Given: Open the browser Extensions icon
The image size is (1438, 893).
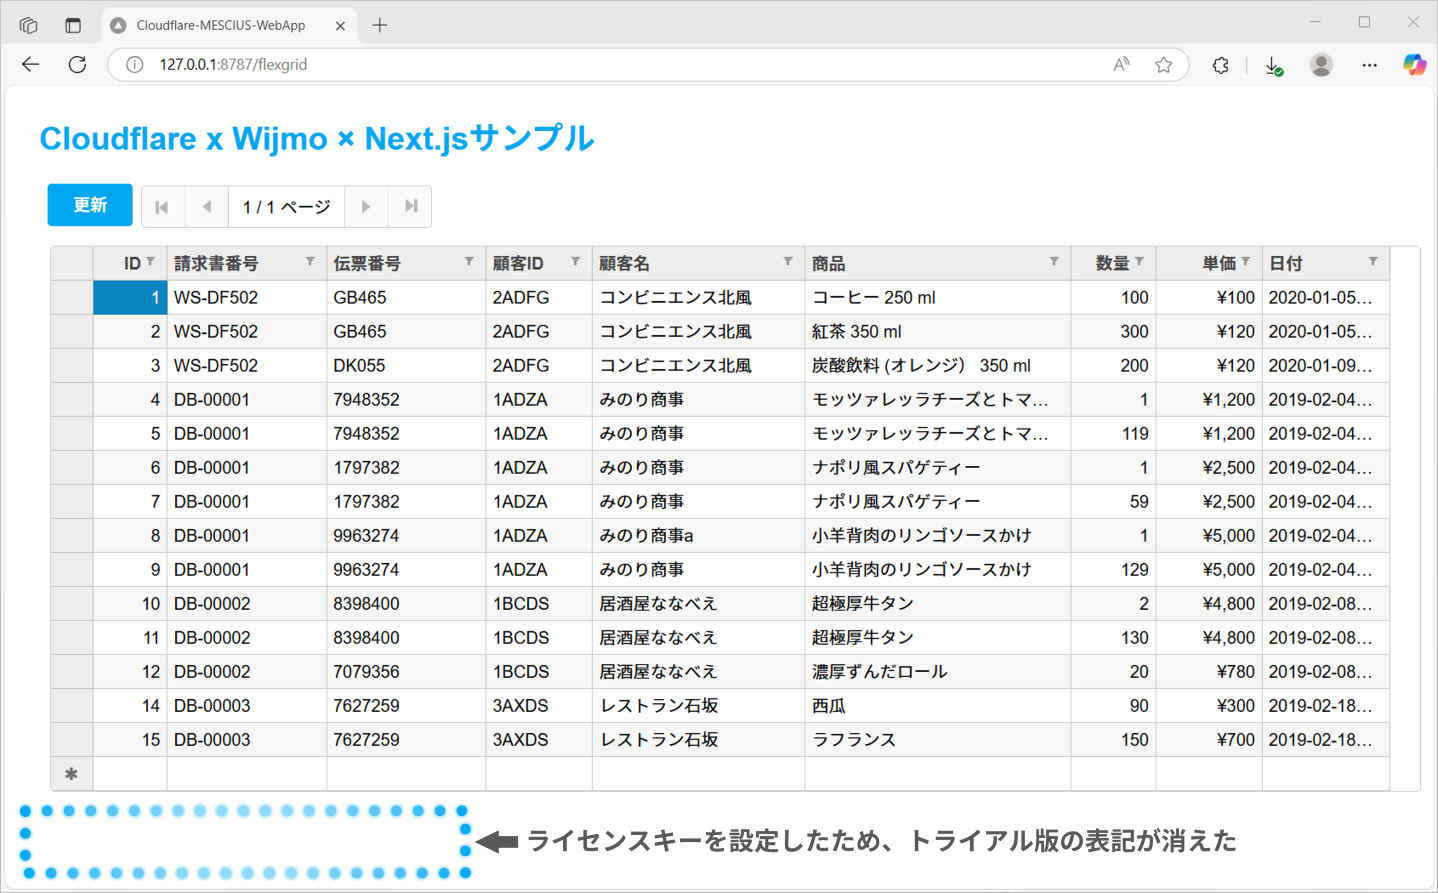Looking at the screenshot, I should (1220, 65).
